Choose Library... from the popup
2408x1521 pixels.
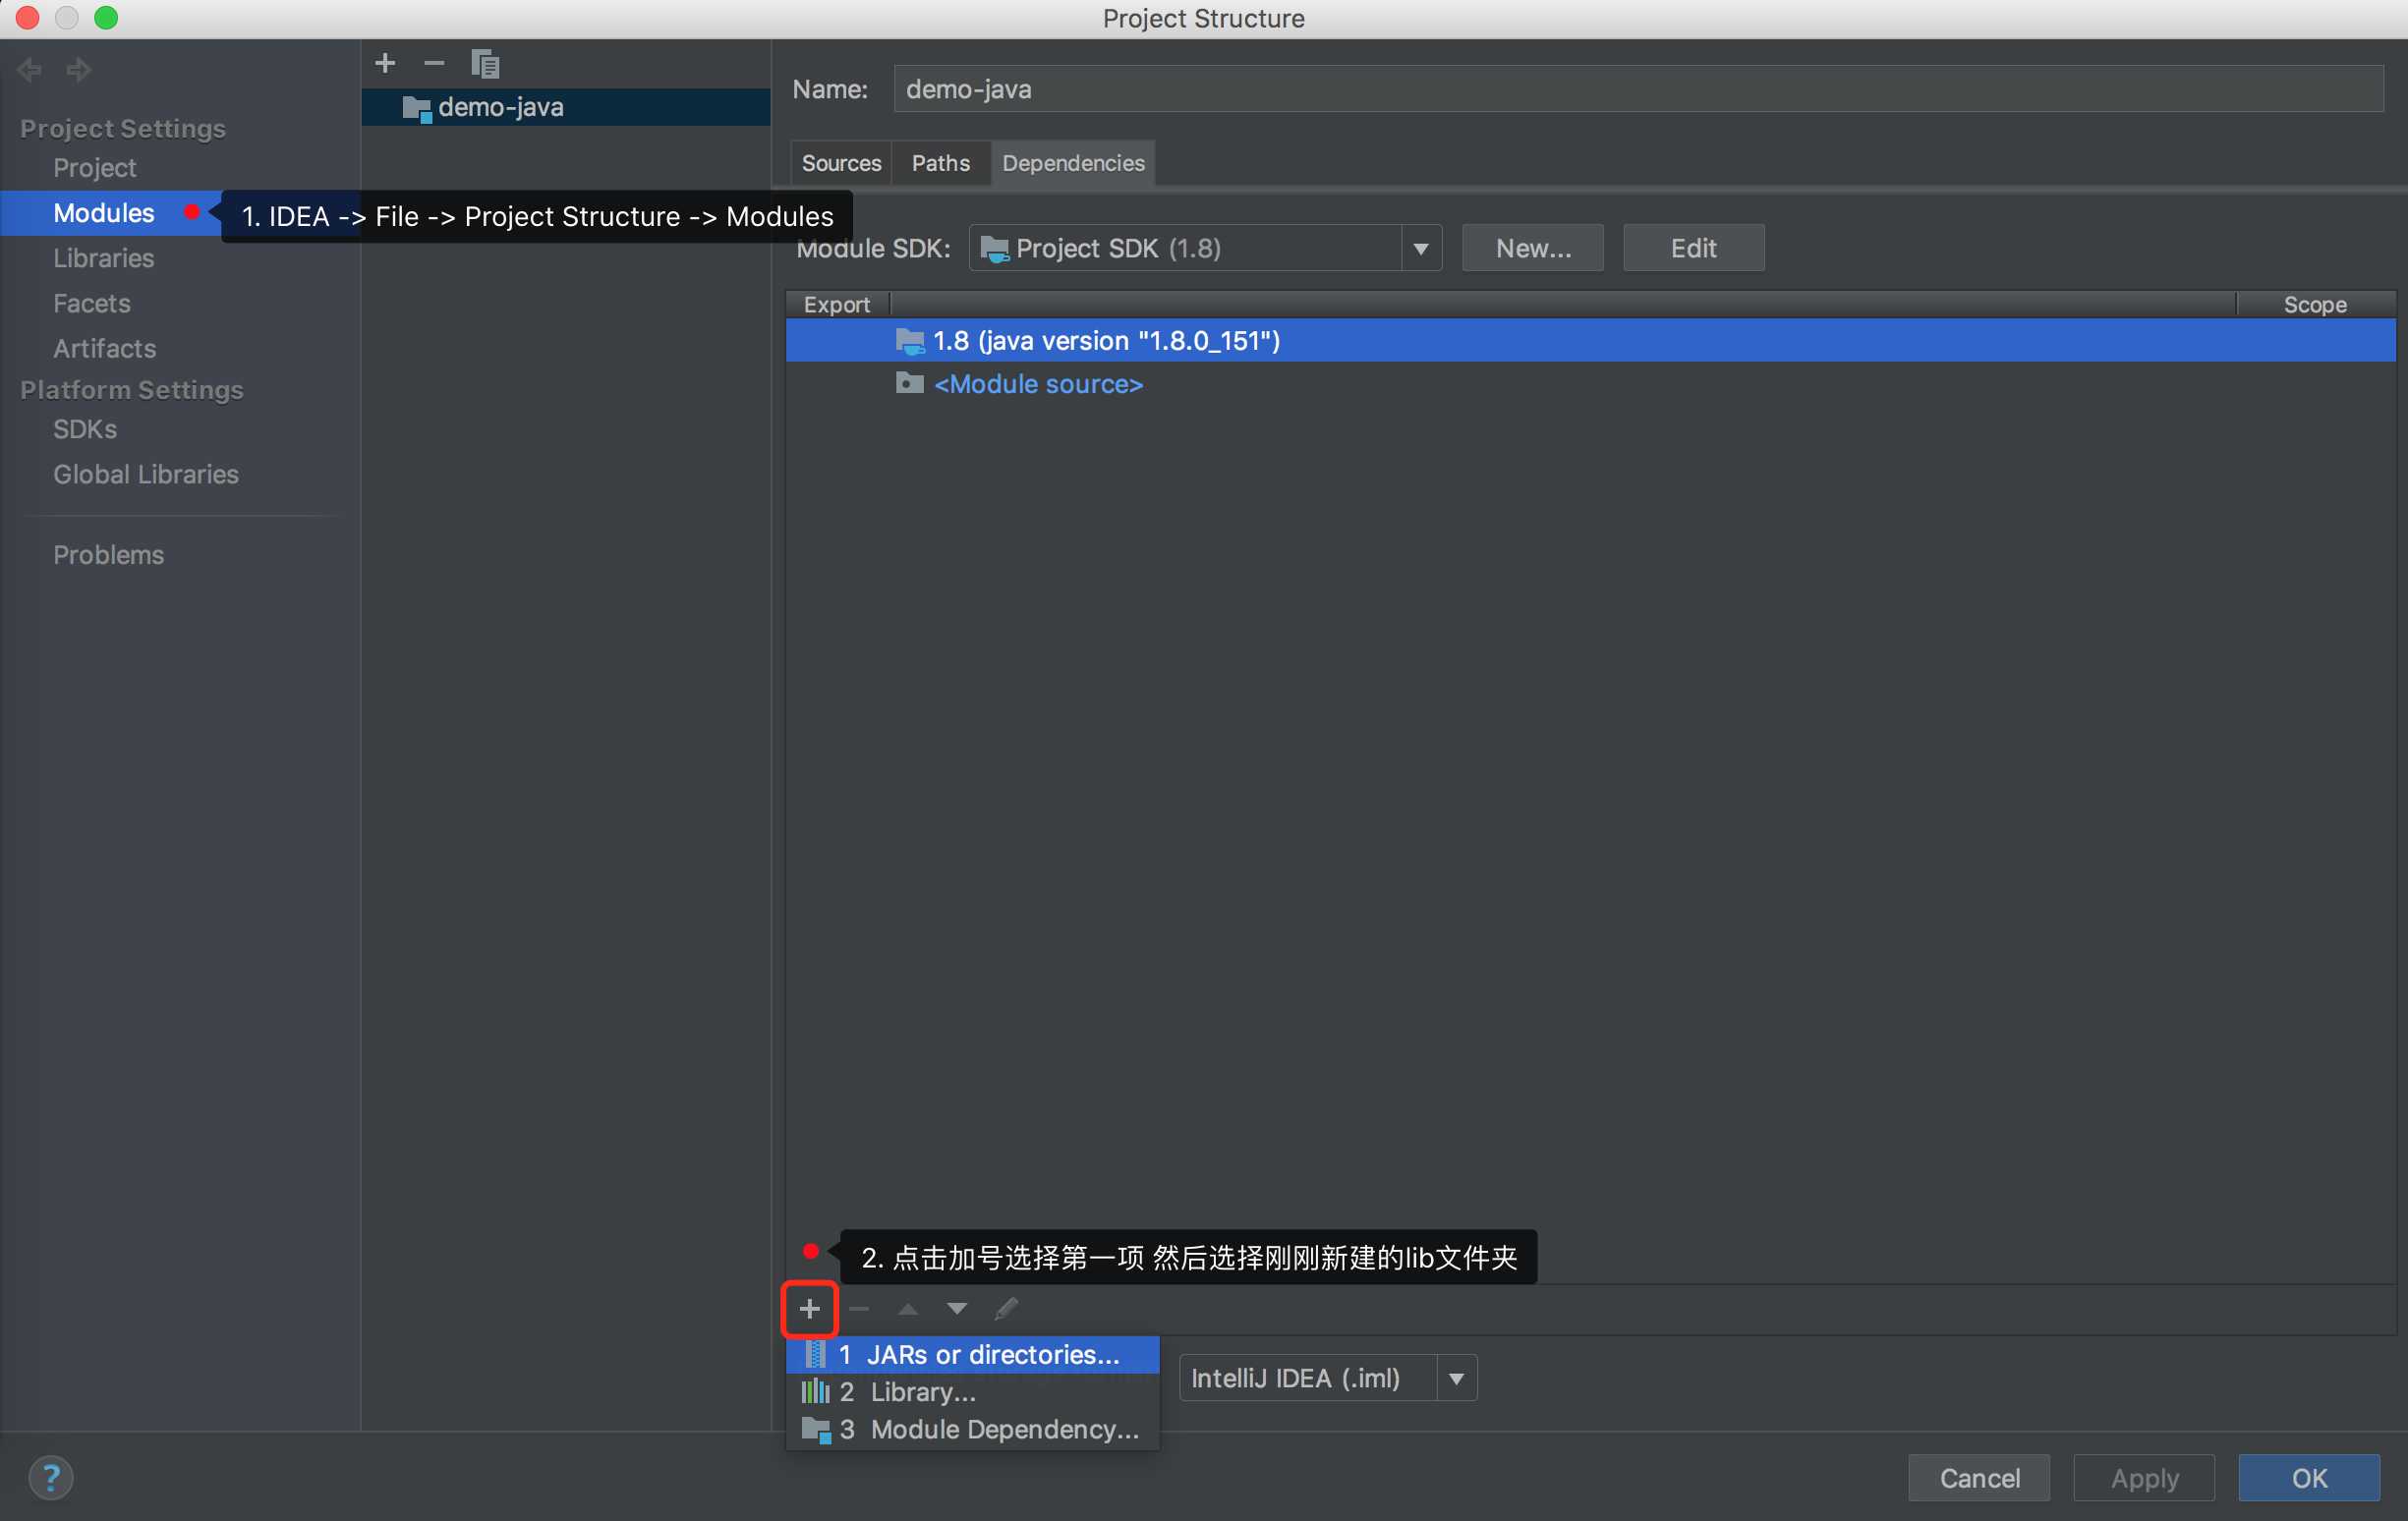tap(973, 1392)
